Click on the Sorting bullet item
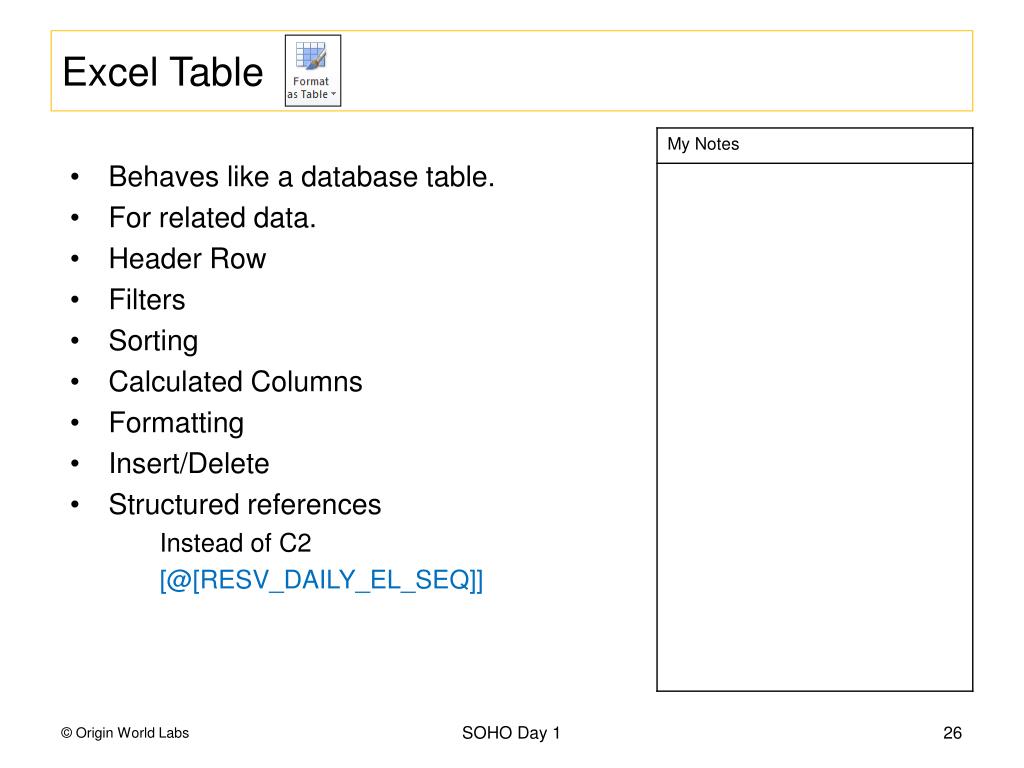This screenshot has height=768, width=1024. point(153,341)
